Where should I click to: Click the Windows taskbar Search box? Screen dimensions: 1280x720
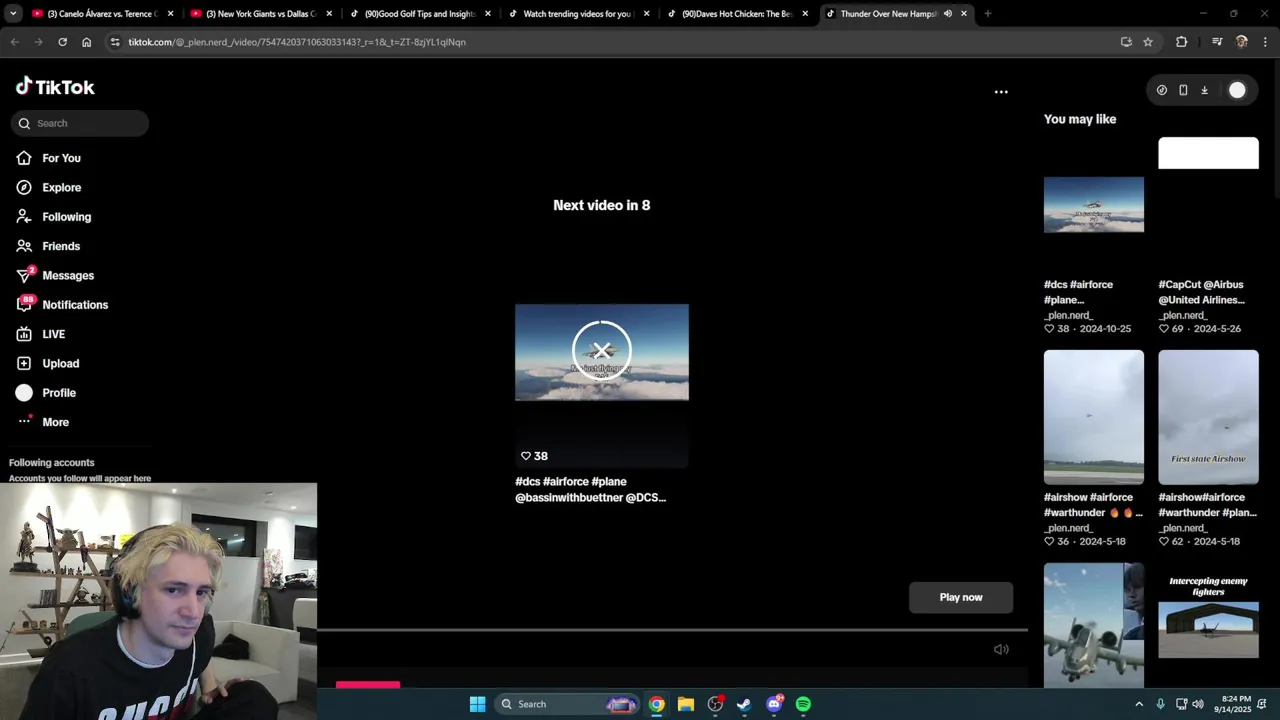pyautogui.click(x=567, y=704)
